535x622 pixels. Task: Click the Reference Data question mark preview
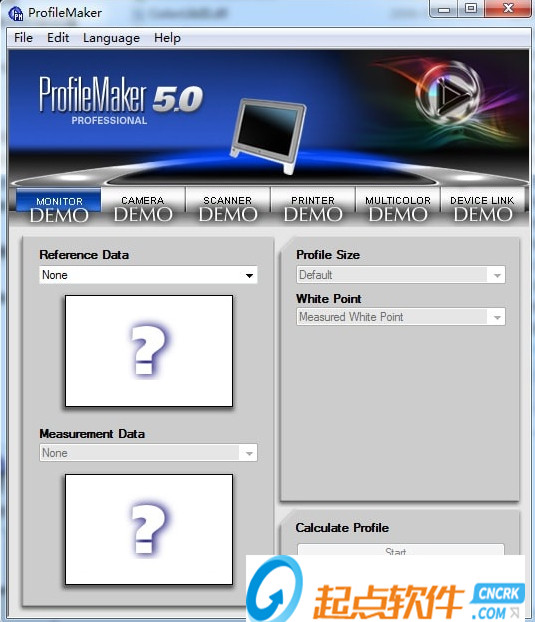point(149,351)
